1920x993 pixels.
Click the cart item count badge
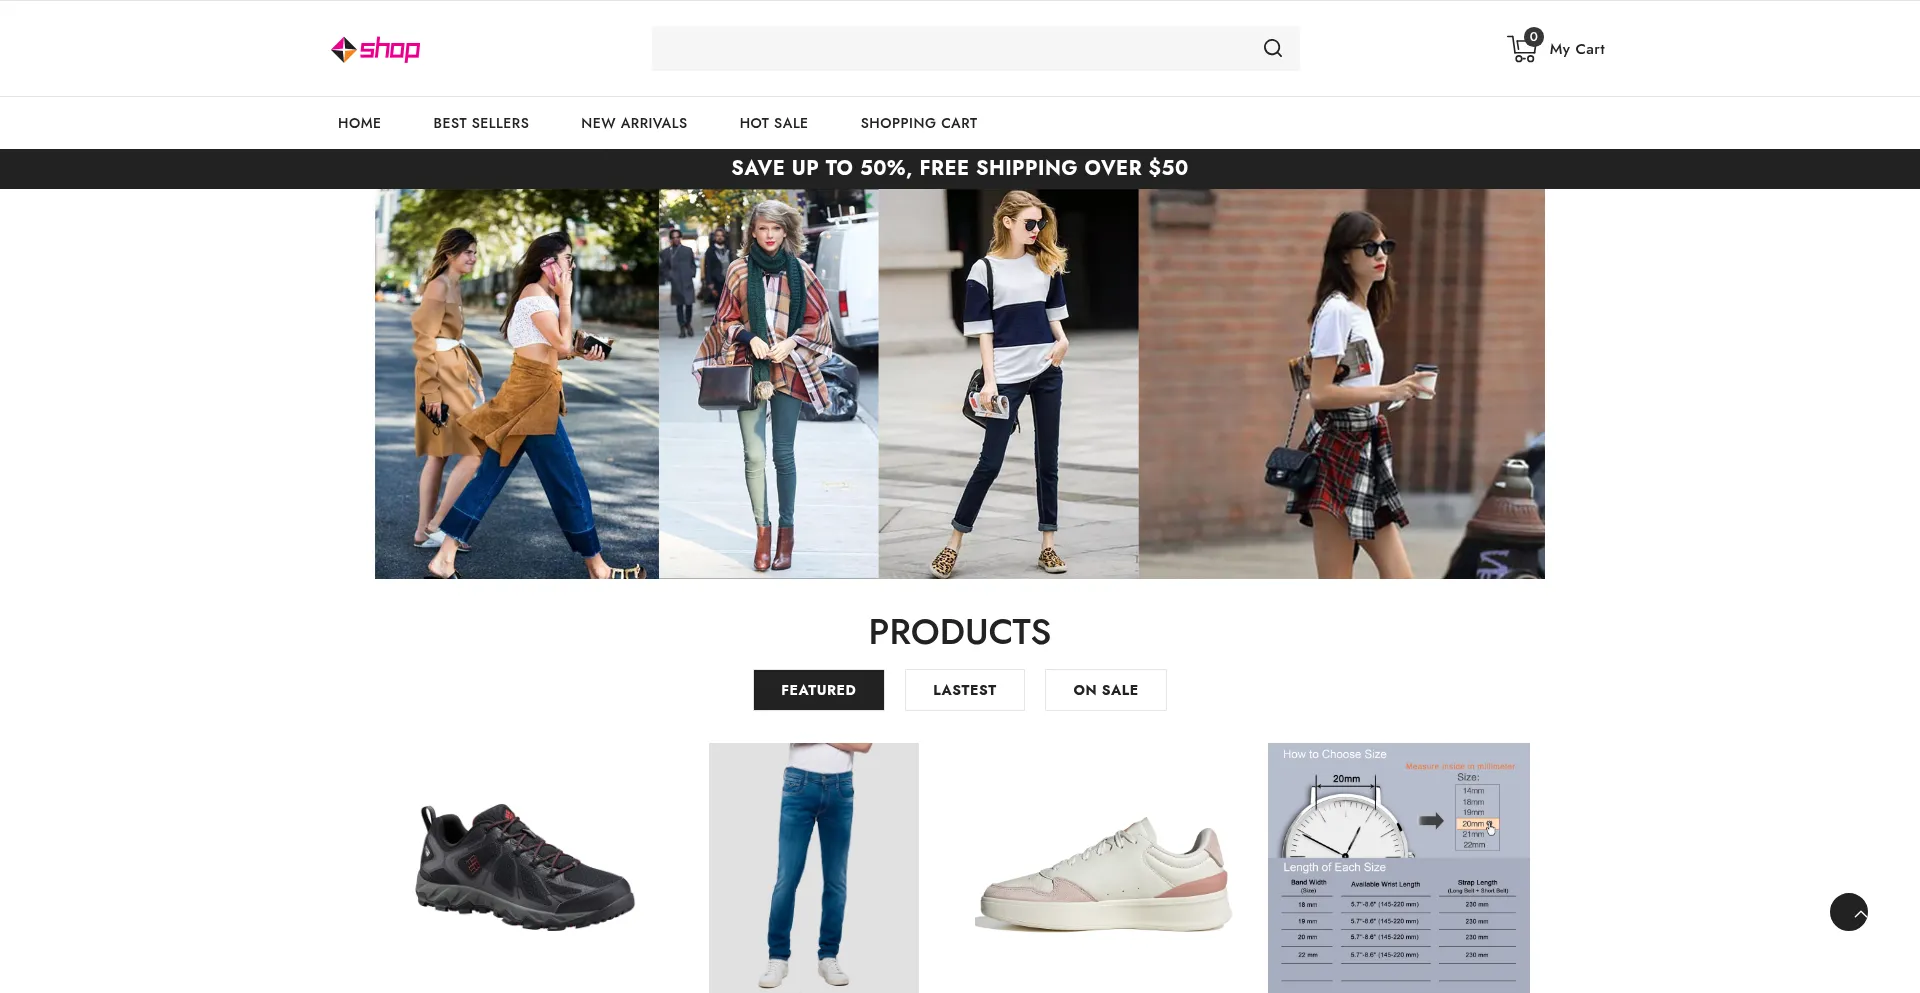1533,37
